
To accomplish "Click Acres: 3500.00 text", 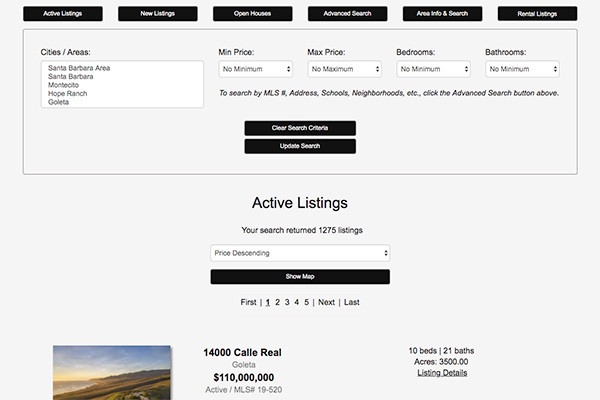I will point(441,362).
